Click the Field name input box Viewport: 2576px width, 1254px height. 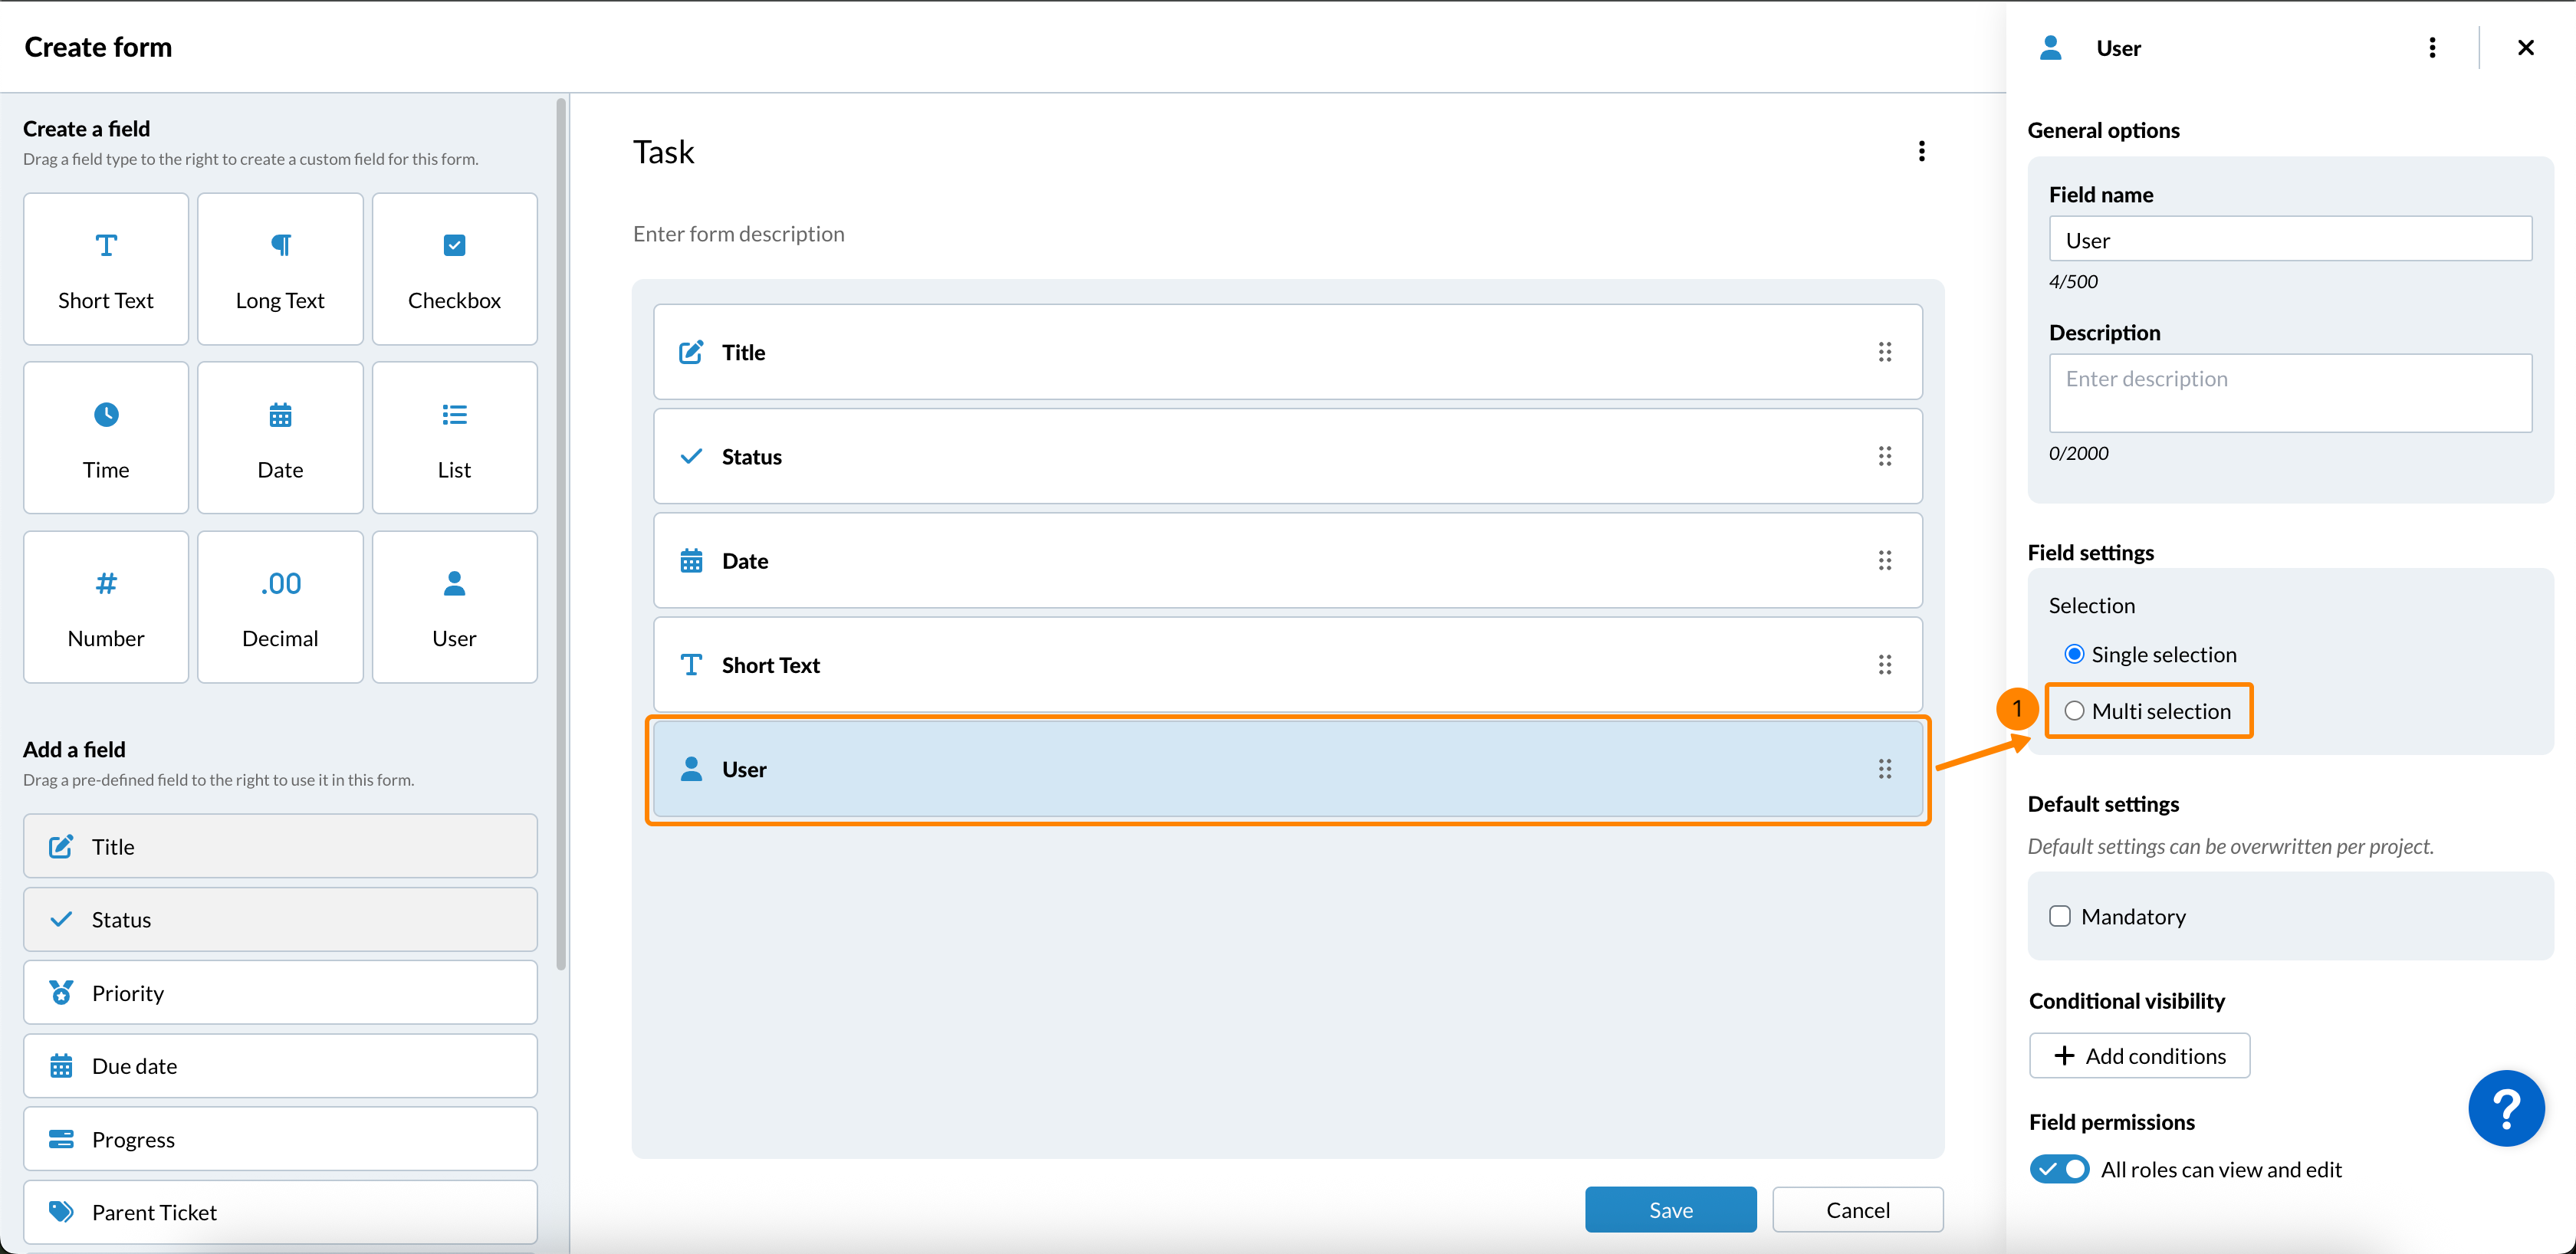2290,240
